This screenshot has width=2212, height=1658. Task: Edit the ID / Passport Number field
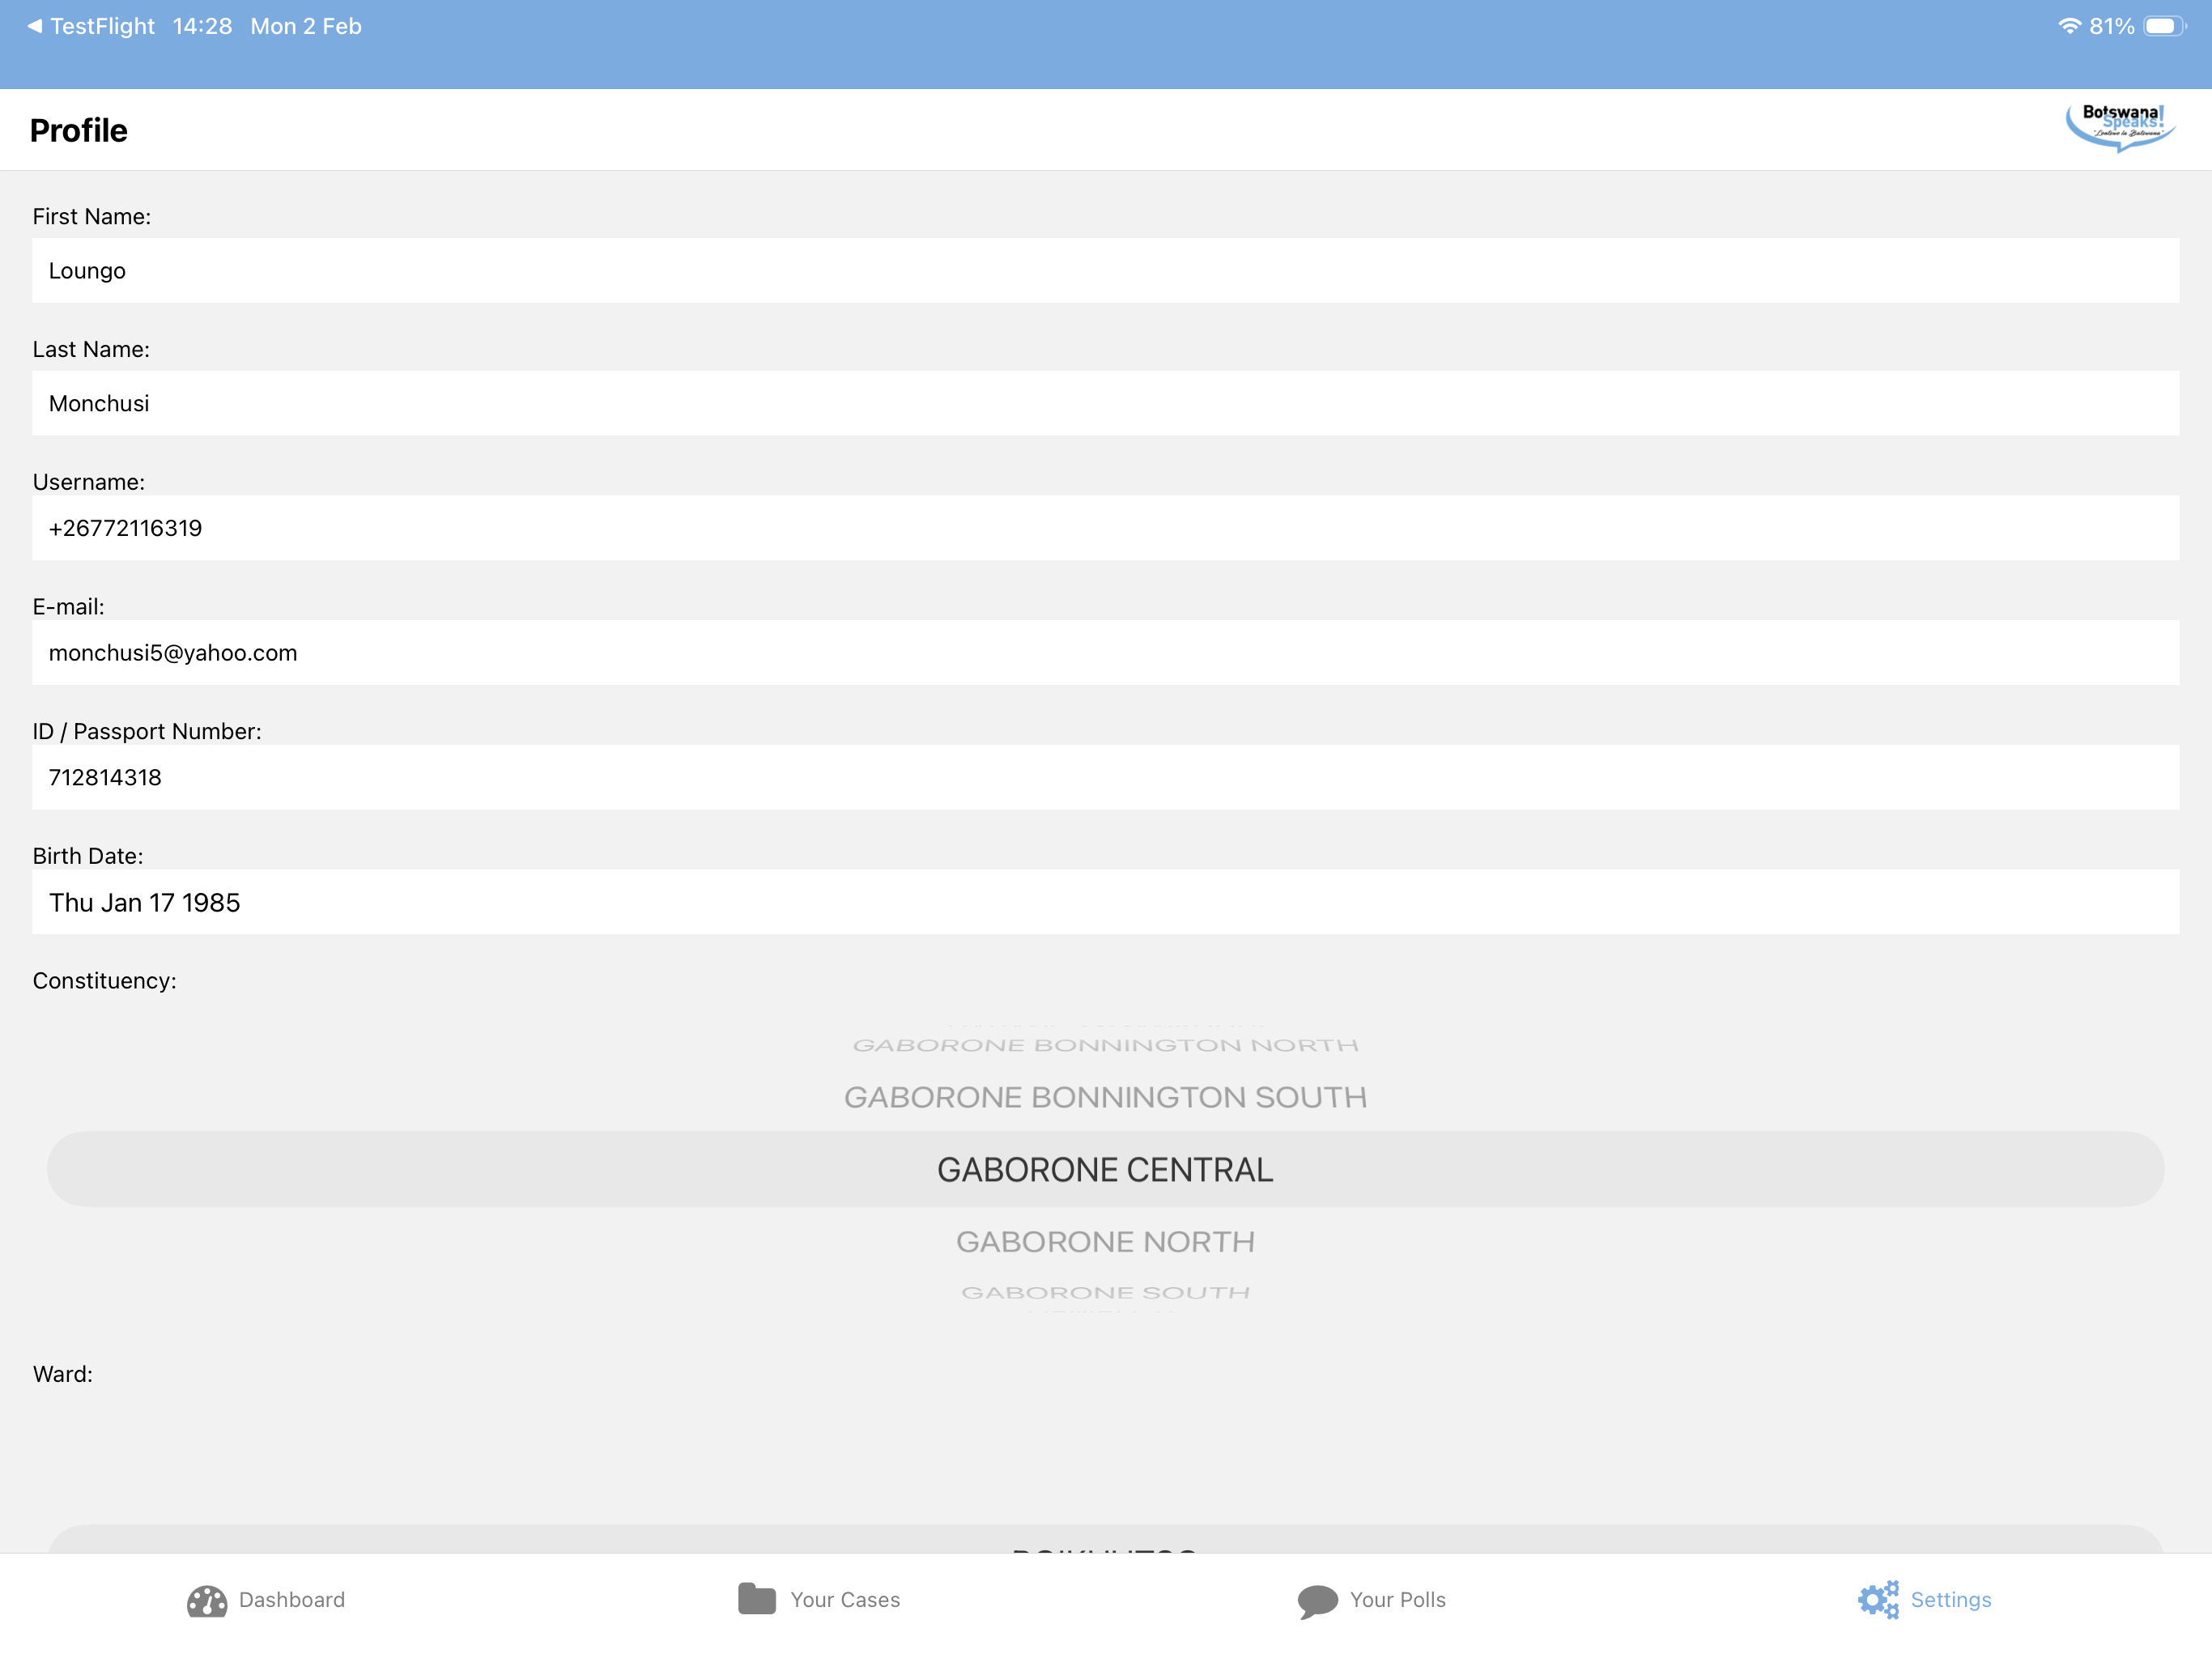[x=1106, y=777]
